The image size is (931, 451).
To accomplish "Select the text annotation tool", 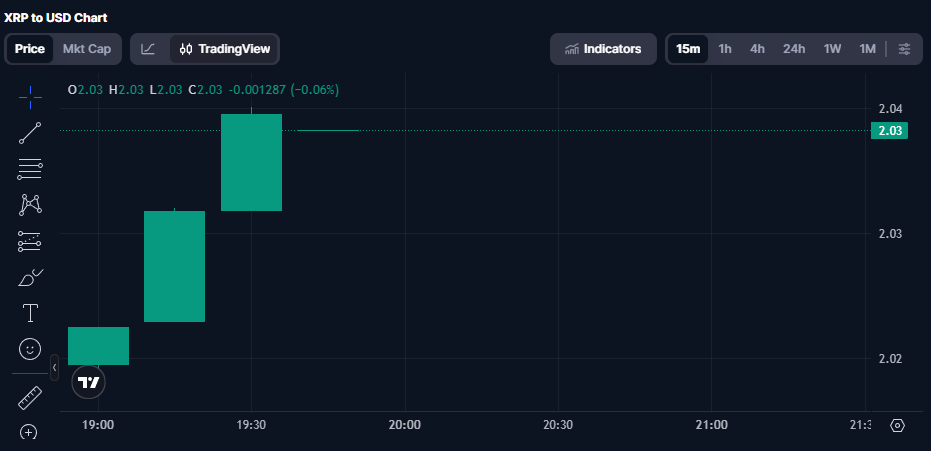I will click(30, 313).
